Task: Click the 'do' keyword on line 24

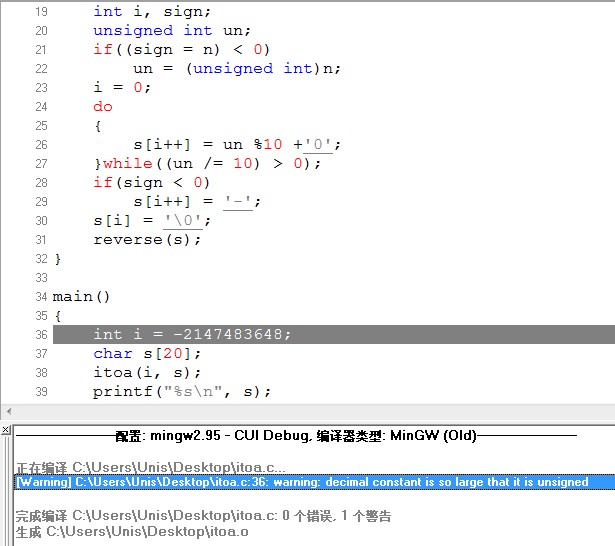Action: (x=103, y=106)
